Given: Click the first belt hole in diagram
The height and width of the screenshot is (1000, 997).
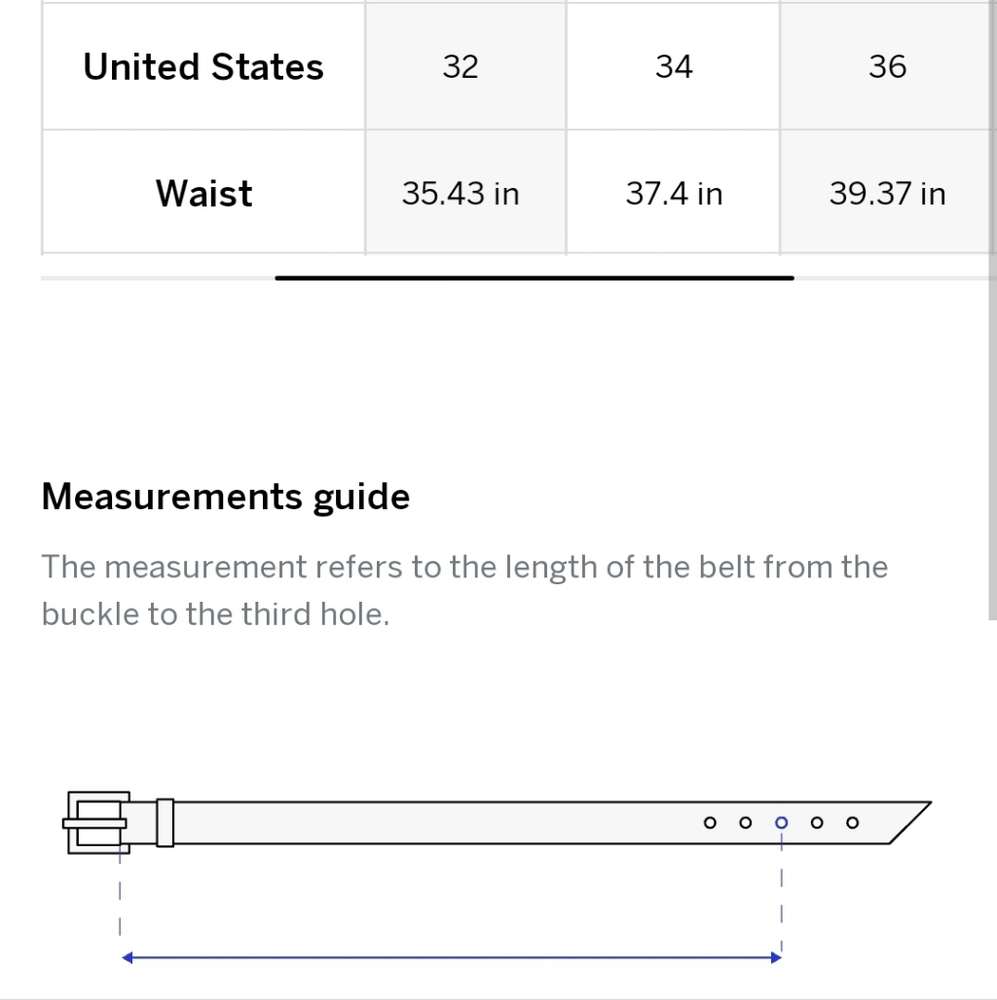Looking at the screenshot, I should 709,823.
